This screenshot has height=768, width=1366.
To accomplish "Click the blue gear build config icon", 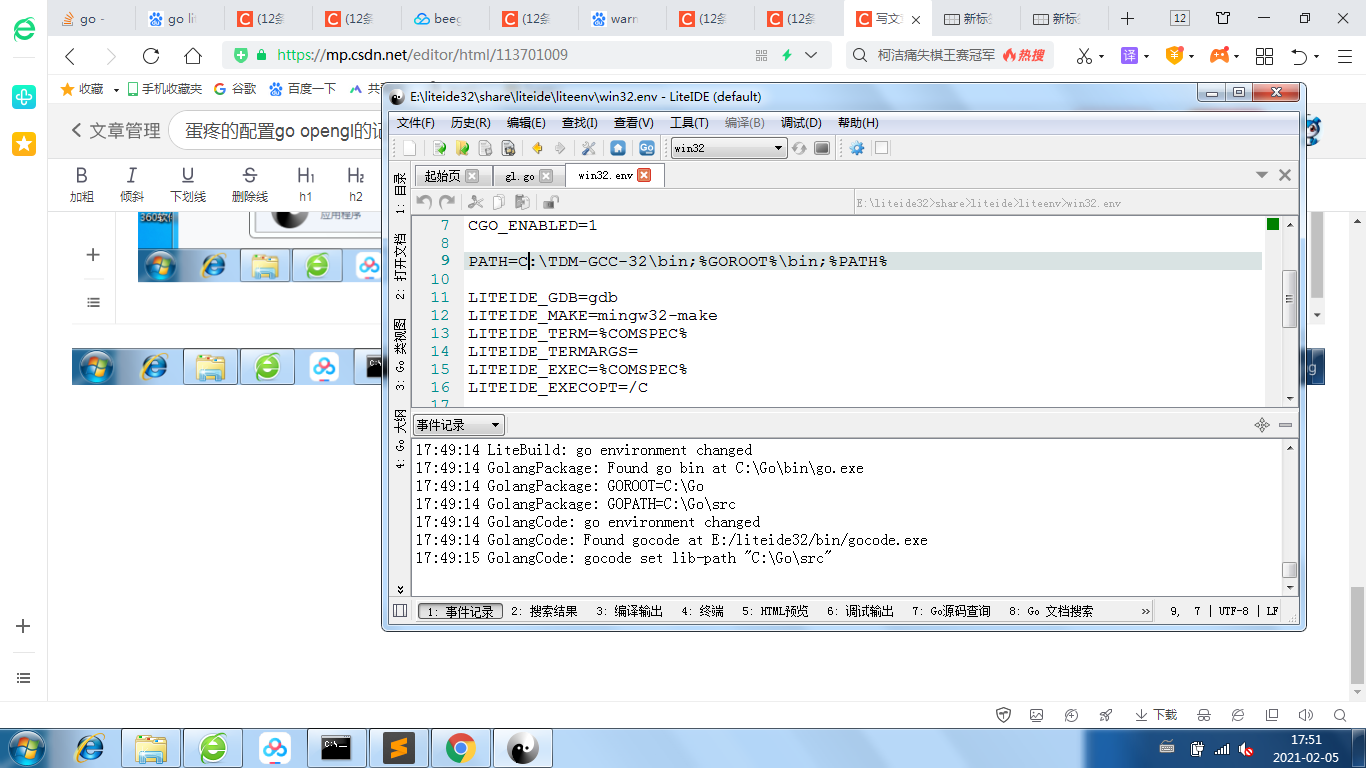I will click(x=857, y=148).
